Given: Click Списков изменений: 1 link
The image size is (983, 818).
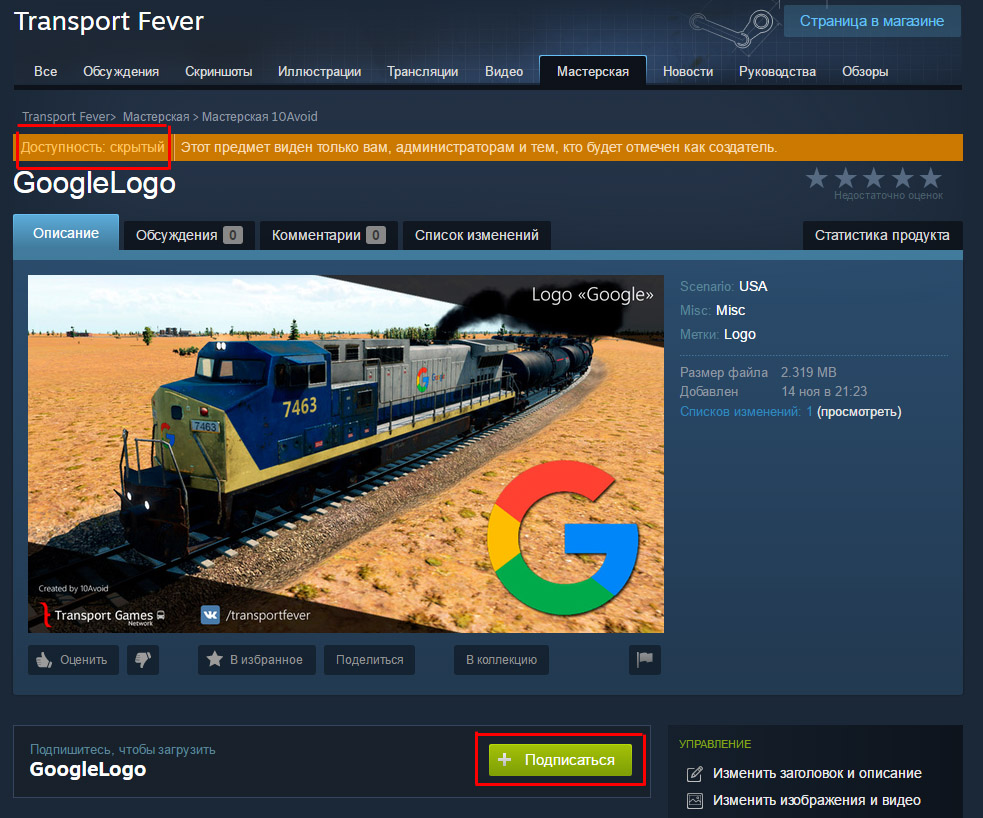Looking at the screenshot, I should tap(746, 412).
